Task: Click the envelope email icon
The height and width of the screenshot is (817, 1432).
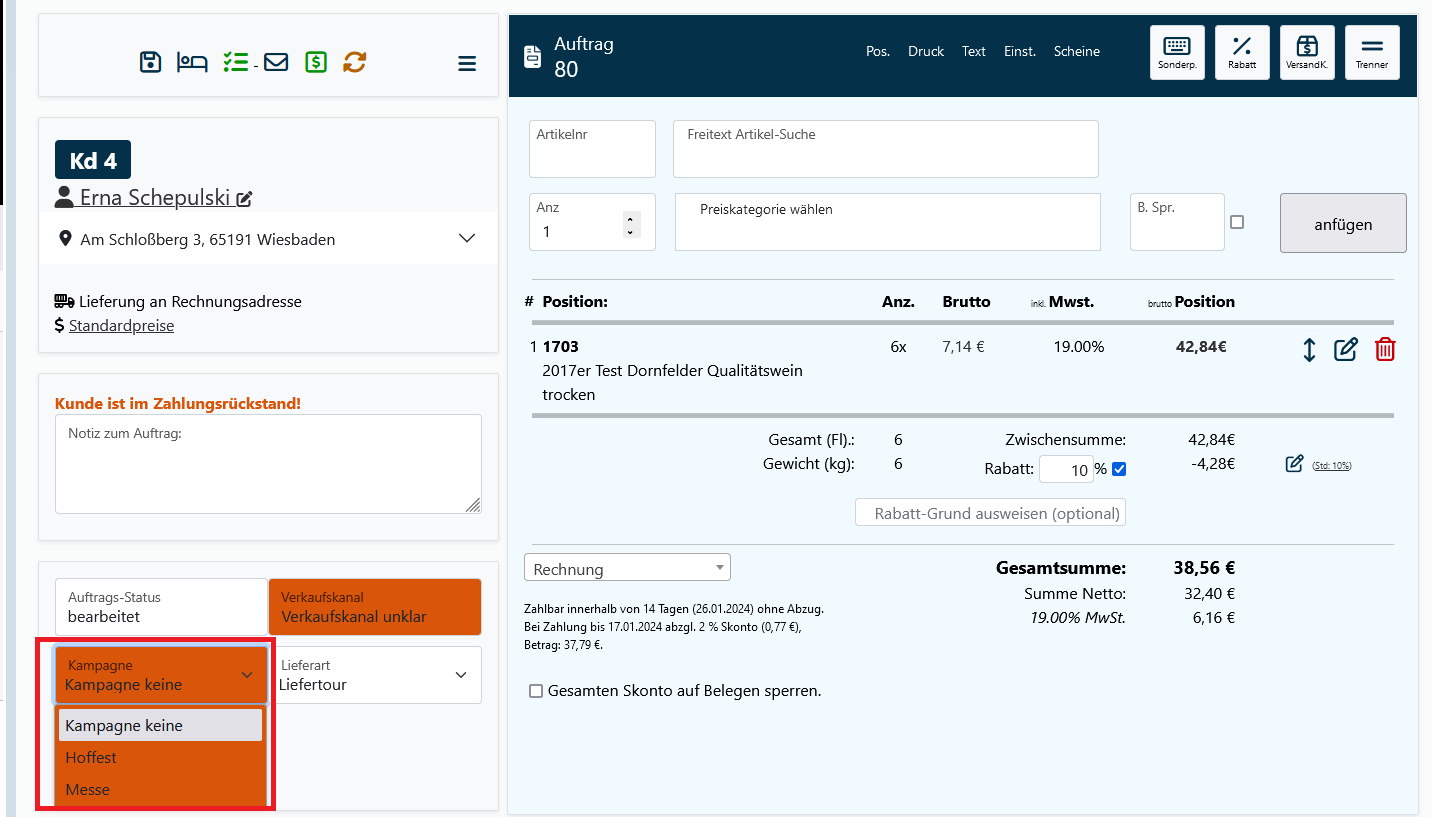Action: (x=276, y=62)
